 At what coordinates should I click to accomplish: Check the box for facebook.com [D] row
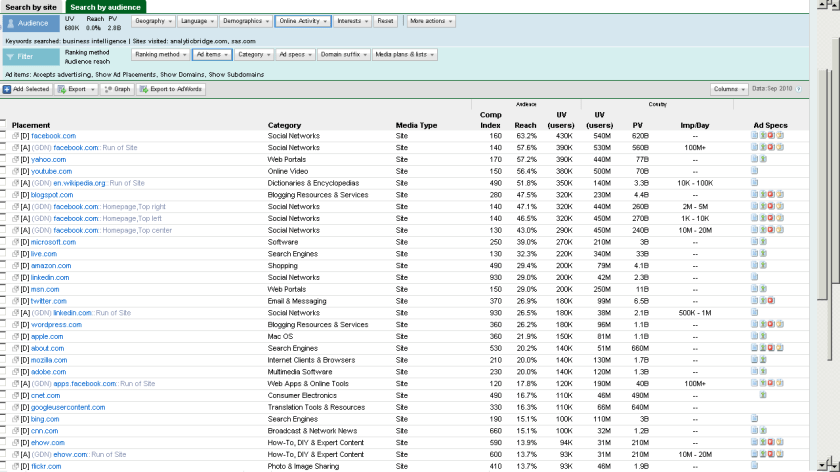pyautogui.click(x=3, y=136)
